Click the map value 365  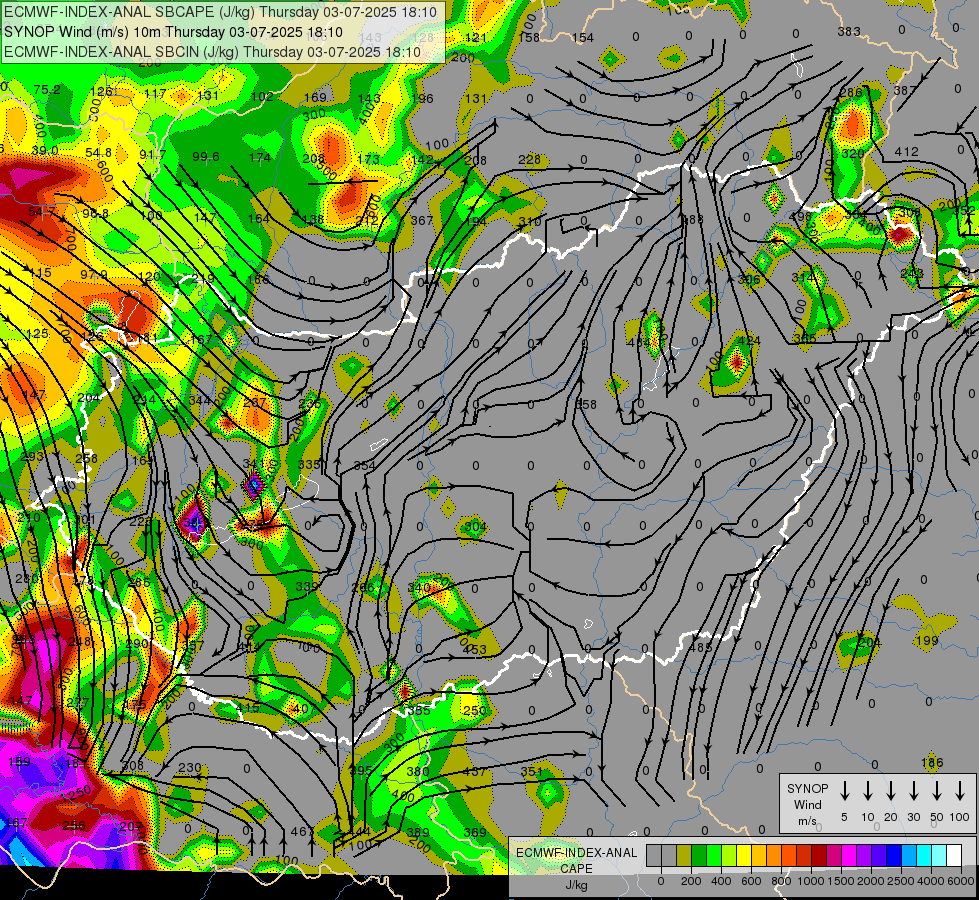[x=805, y=339]
